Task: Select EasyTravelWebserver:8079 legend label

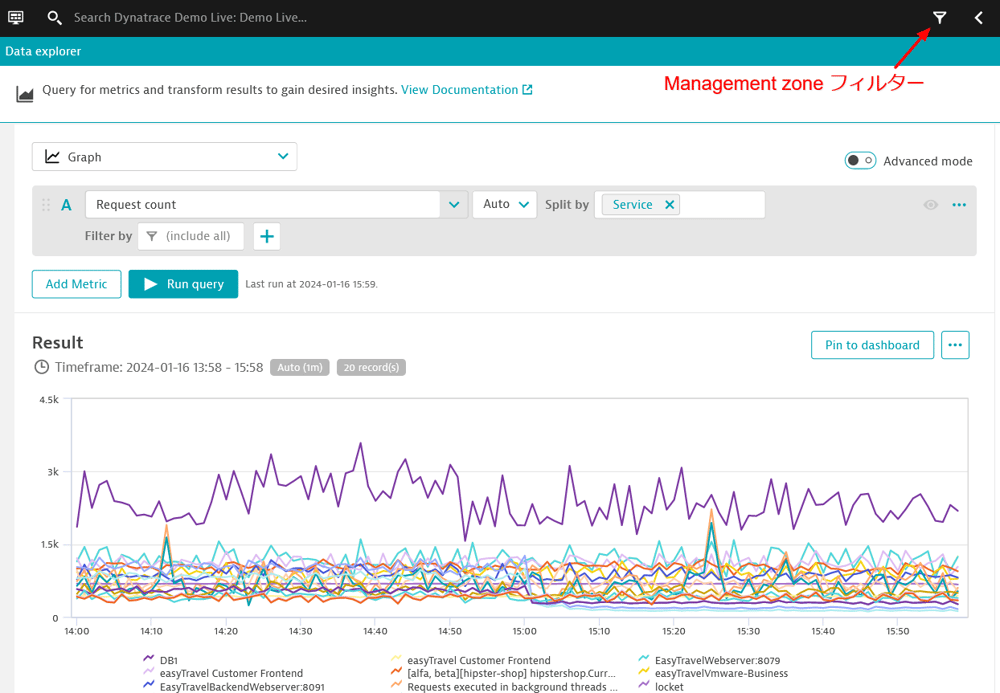Action: click(x=717, y=660)
